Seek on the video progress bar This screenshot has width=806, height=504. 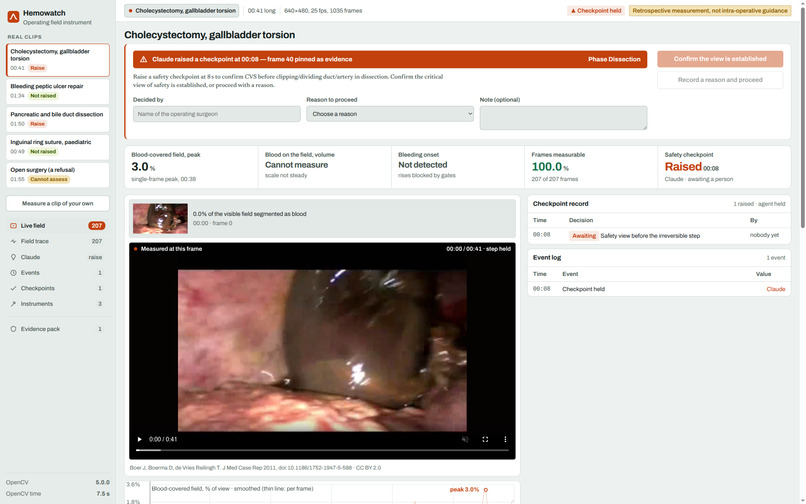[x=322, y=450]
